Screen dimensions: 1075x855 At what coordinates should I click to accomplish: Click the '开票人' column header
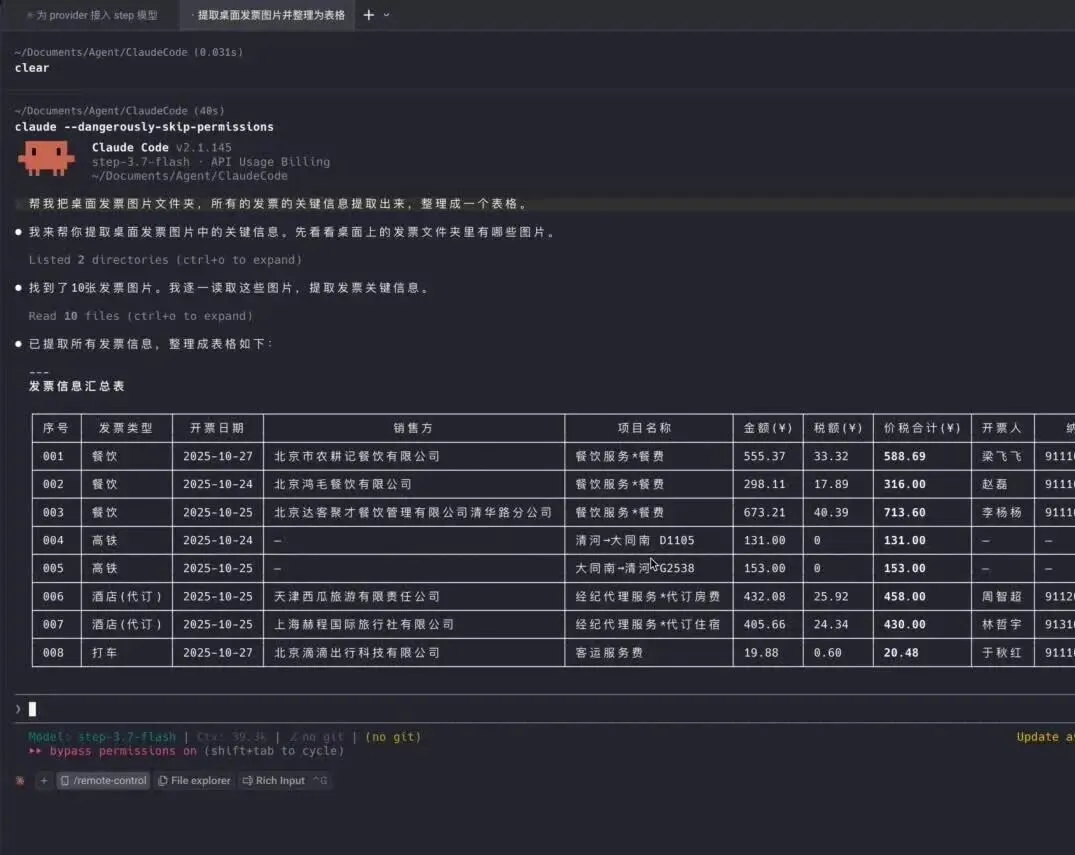1002,428
